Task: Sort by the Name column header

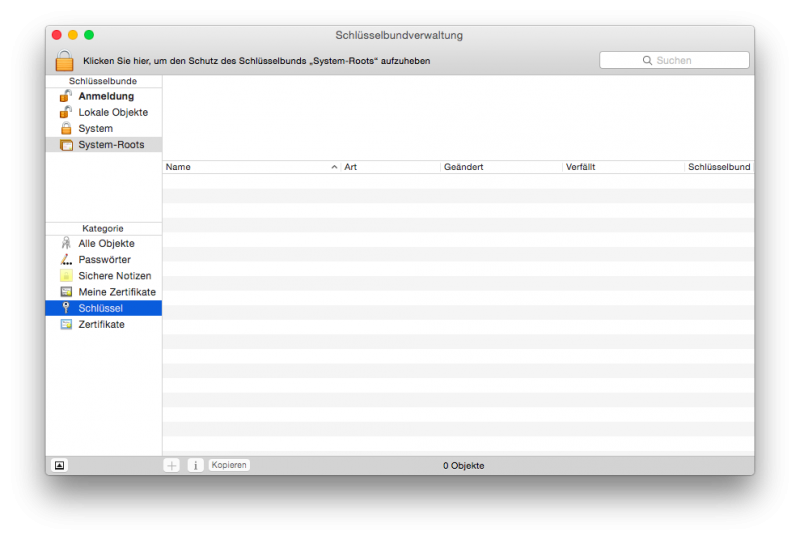Action: 250,167
